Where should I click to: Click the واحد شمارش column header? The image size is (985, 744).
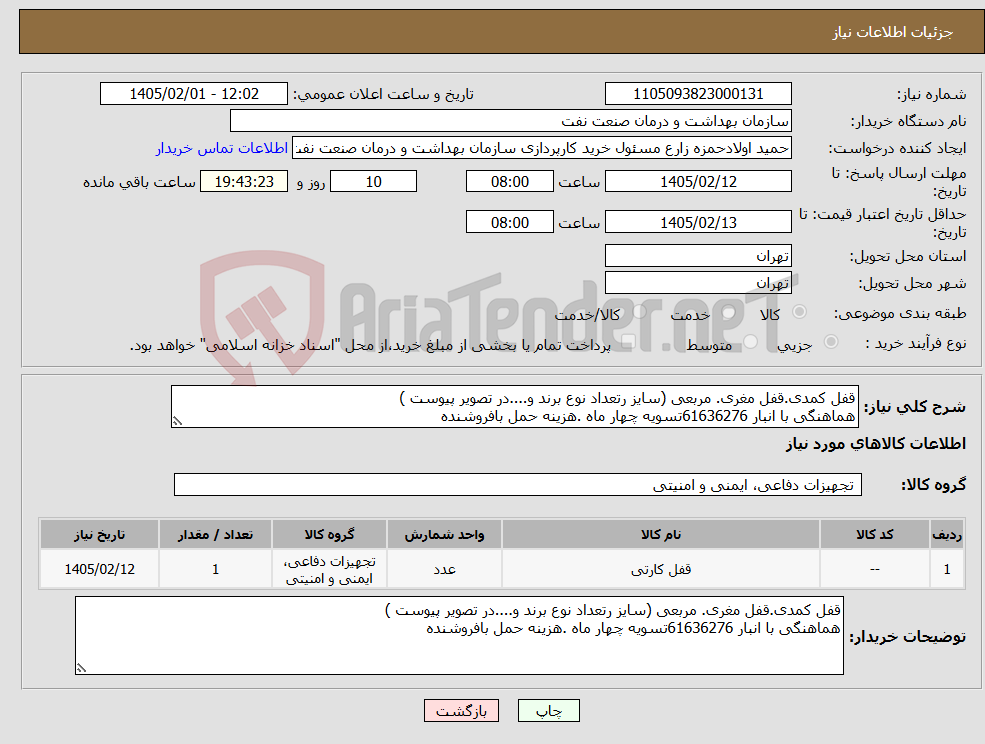(444, 534)
